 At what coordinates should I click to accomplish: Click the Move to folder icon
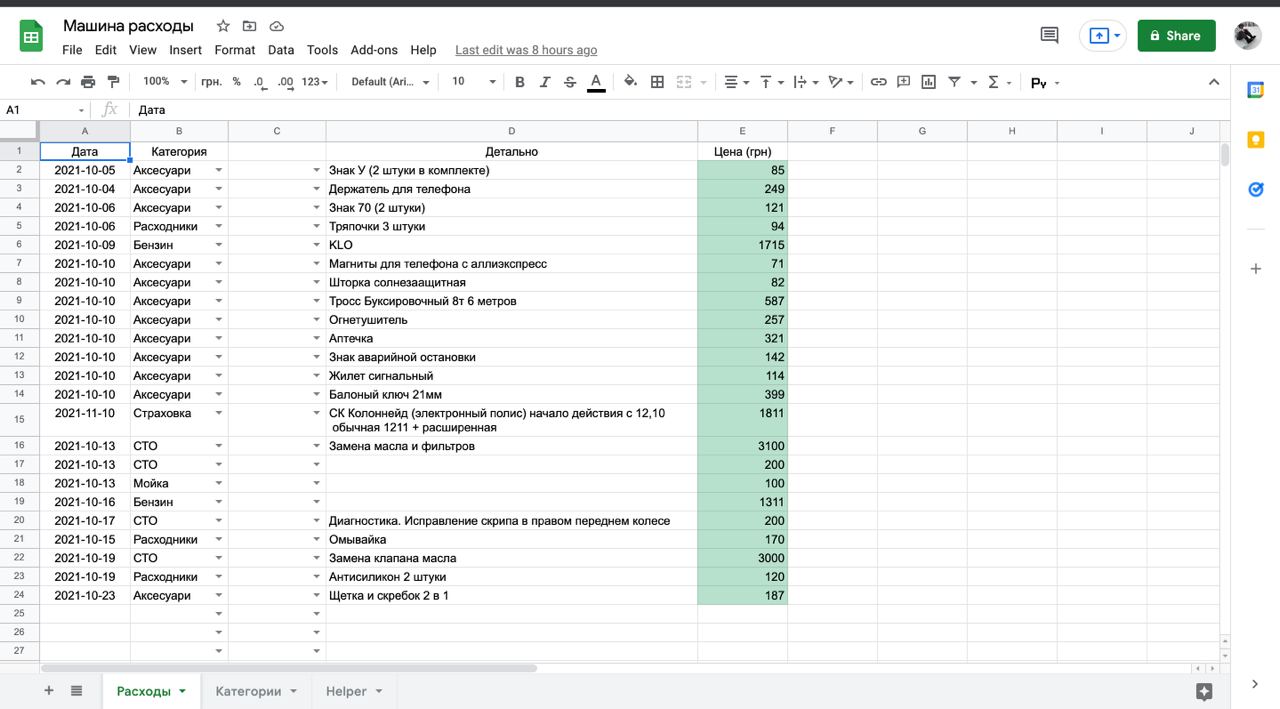(x=249, y=26)
